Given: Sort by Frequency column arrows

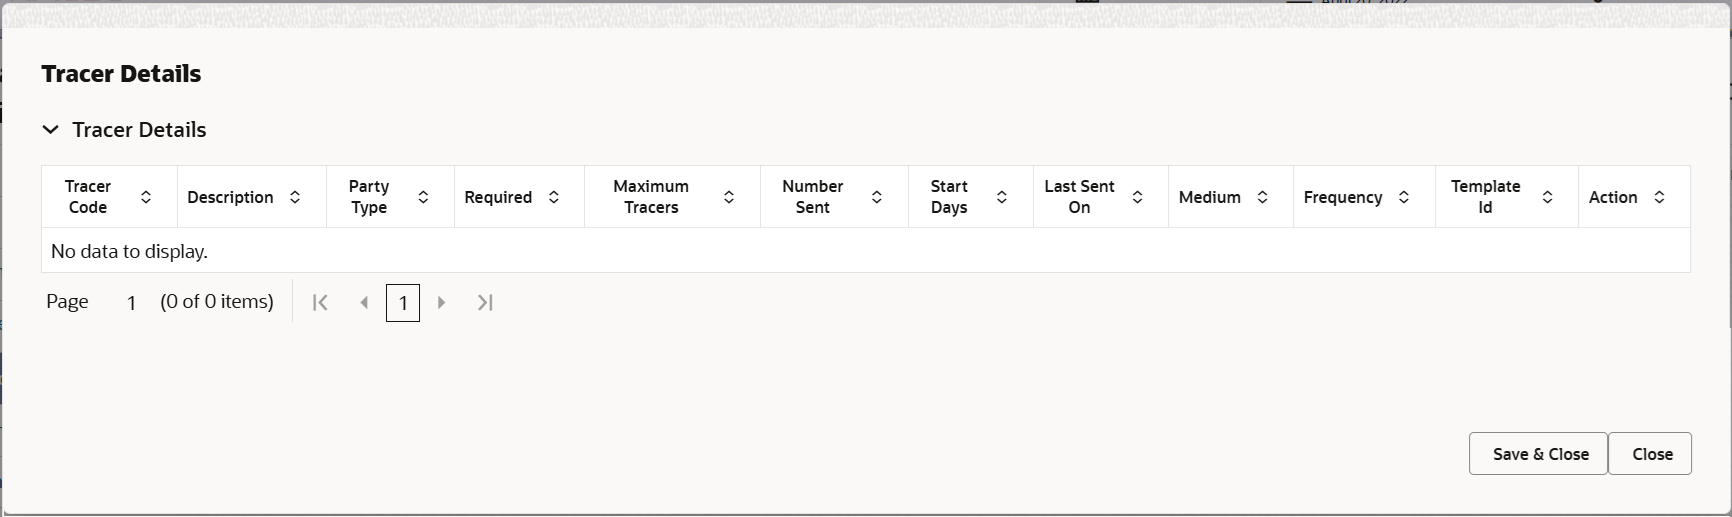Looking at the screenshot, I should coord(1404,197).
